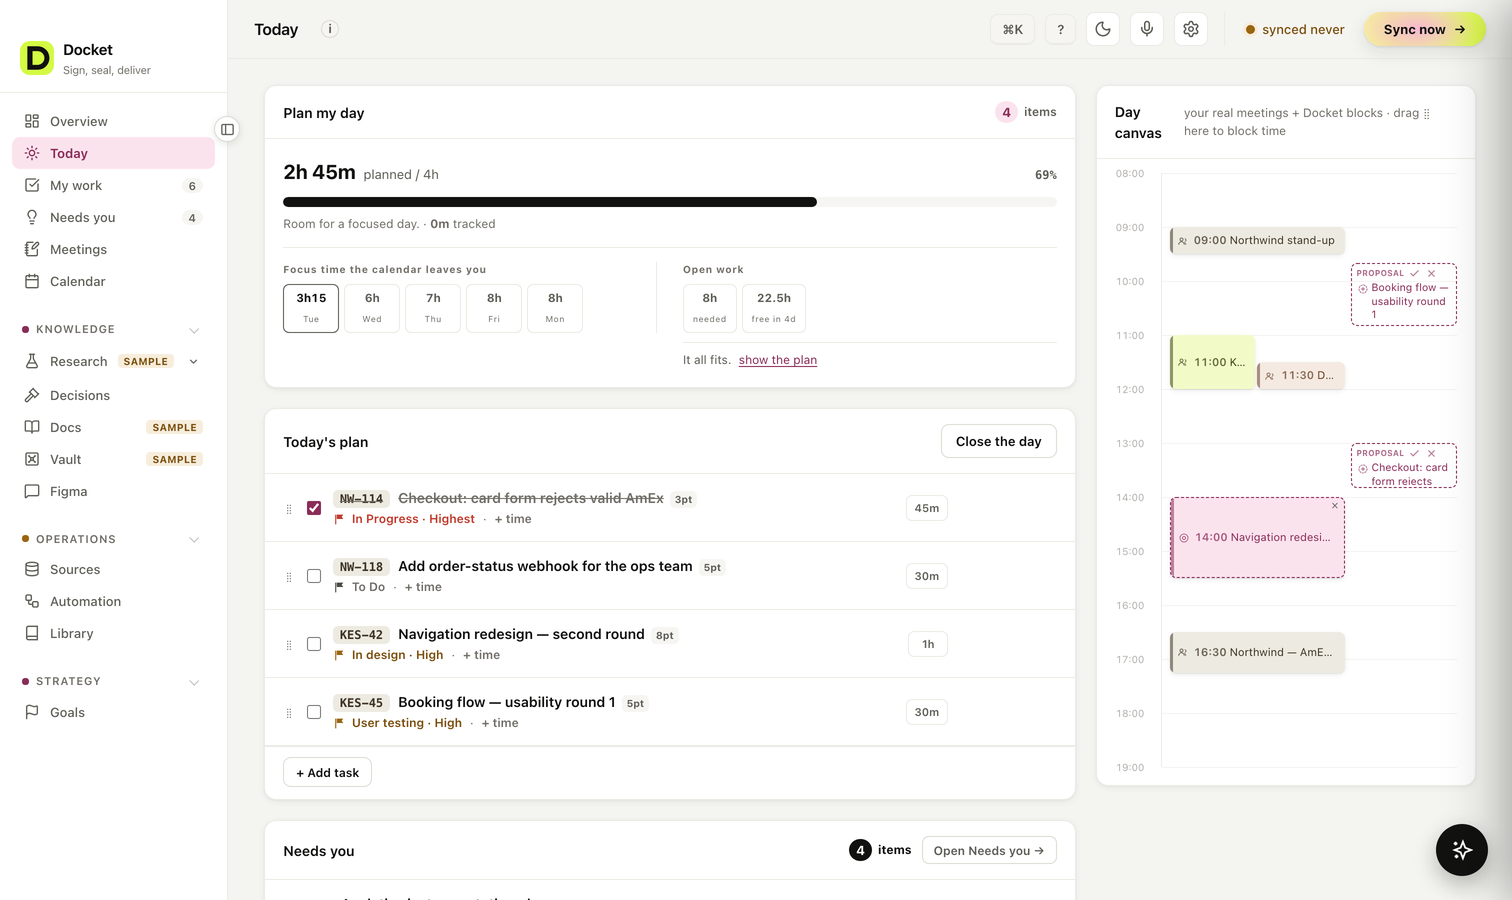Grab the drag handle for NW-118 task
1512x900 pixels.
(289, 577)
